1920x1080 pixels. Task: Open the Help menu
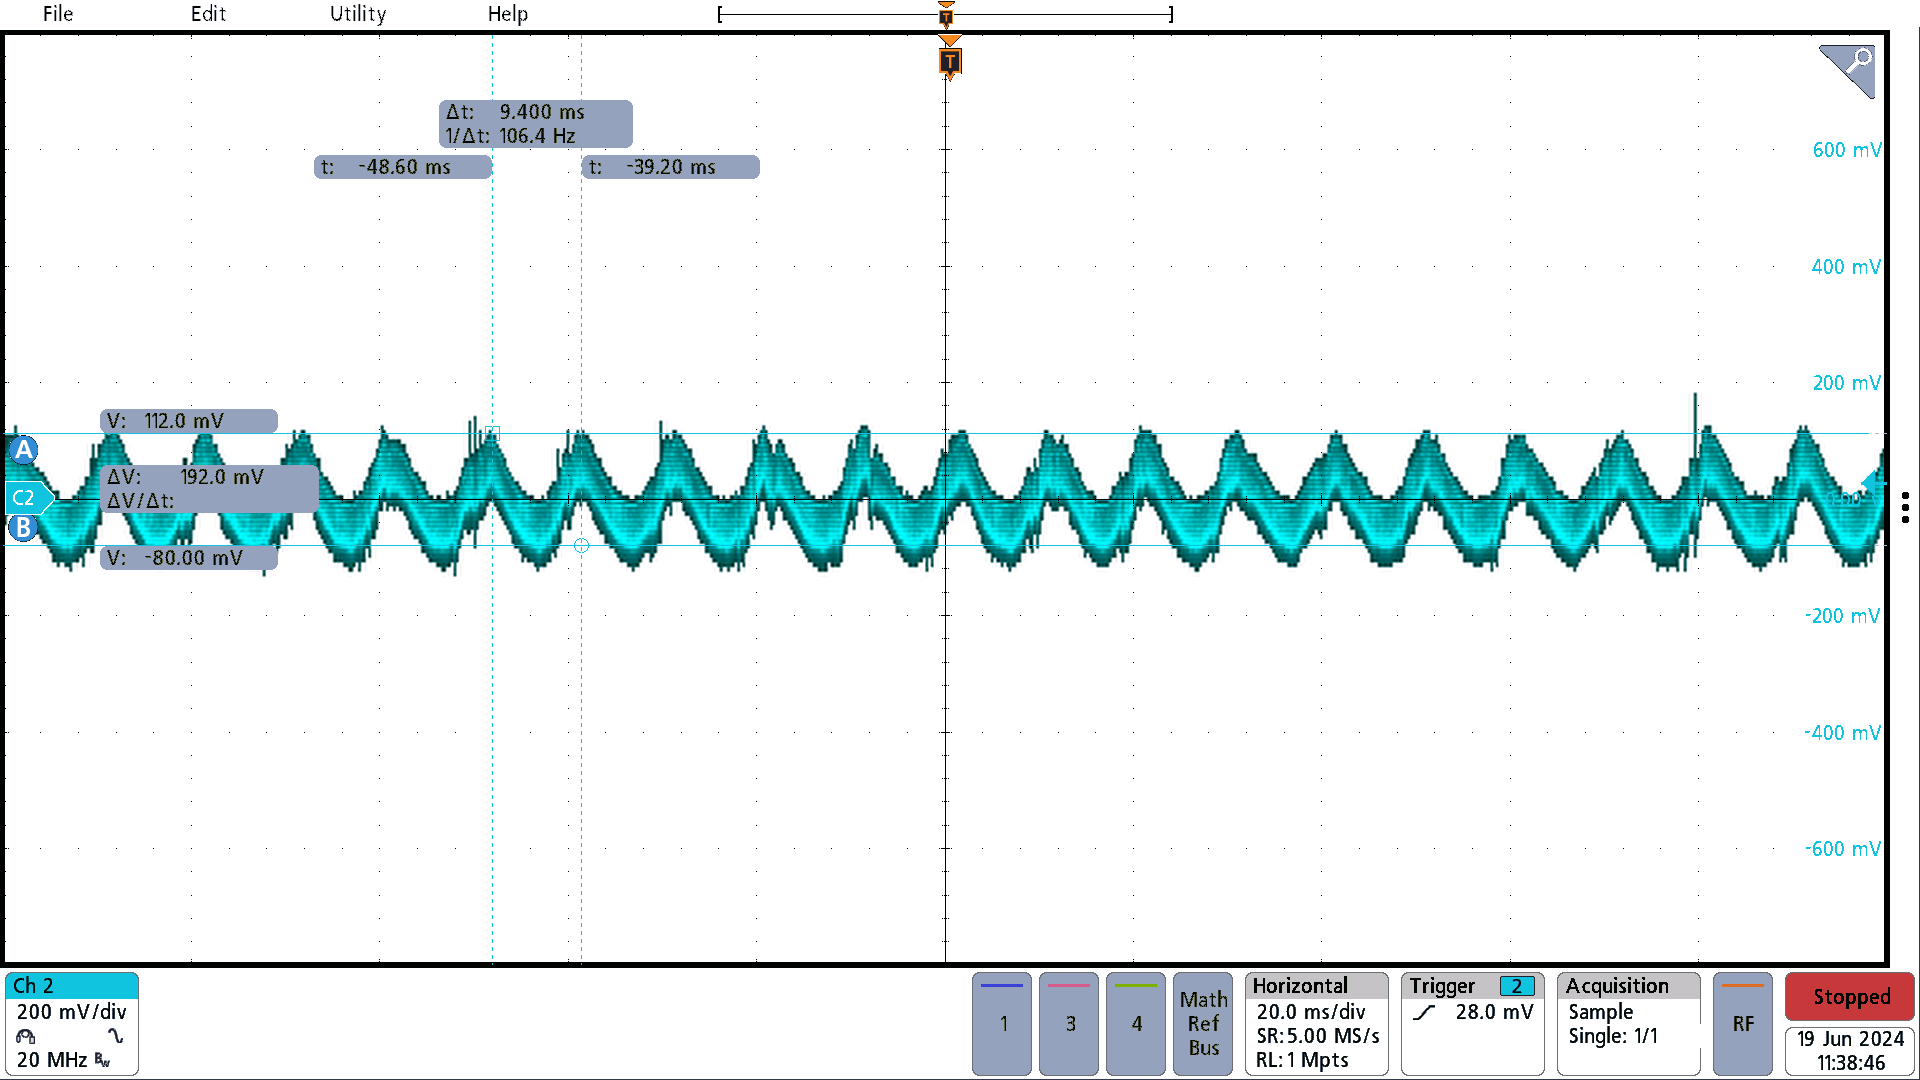coord(507,14)
